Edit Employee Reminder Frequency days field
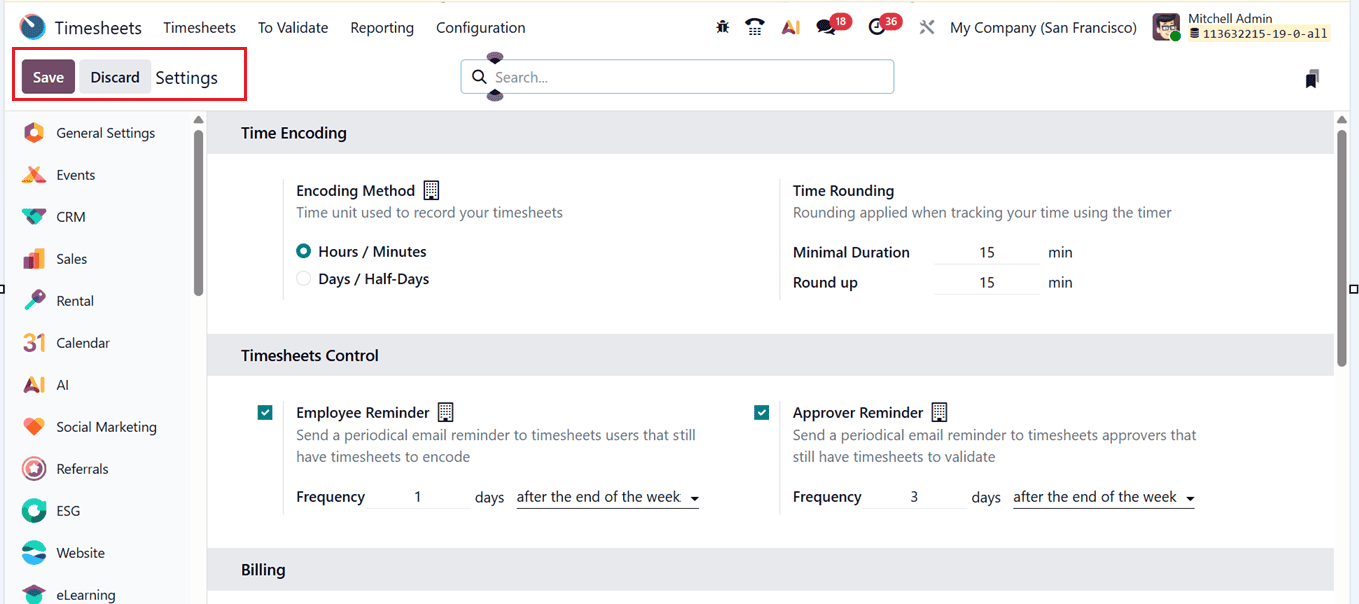Viewport: 1359px width, 604px height. [418, 497]
